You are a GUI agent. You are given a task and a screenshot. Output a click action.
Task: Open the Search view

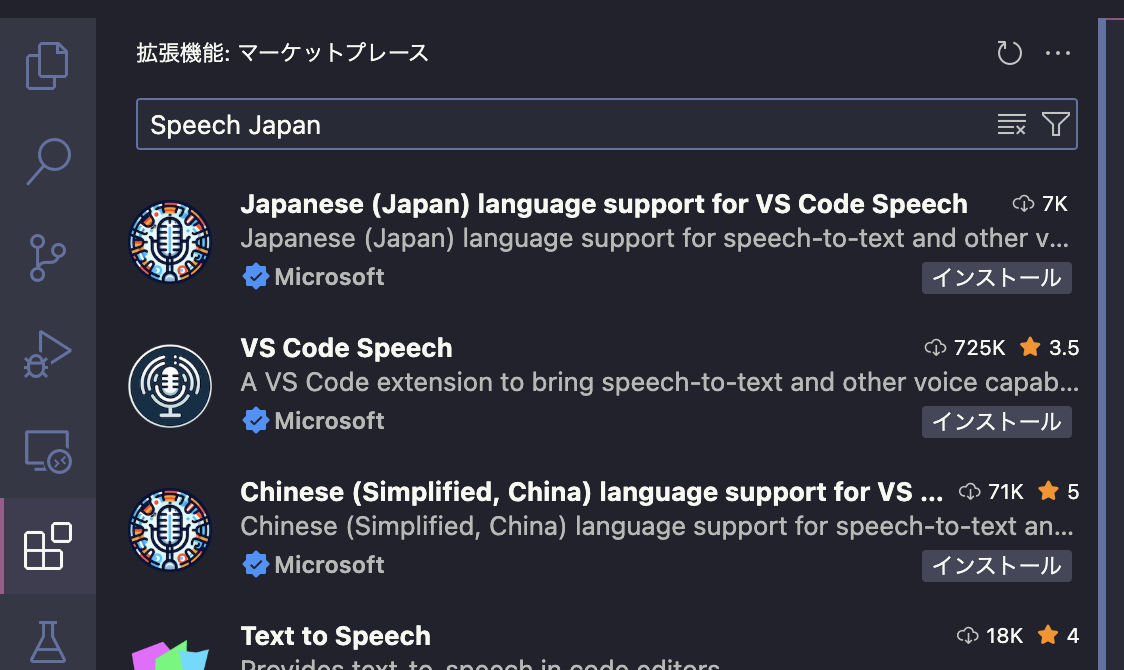click(47, 161)
